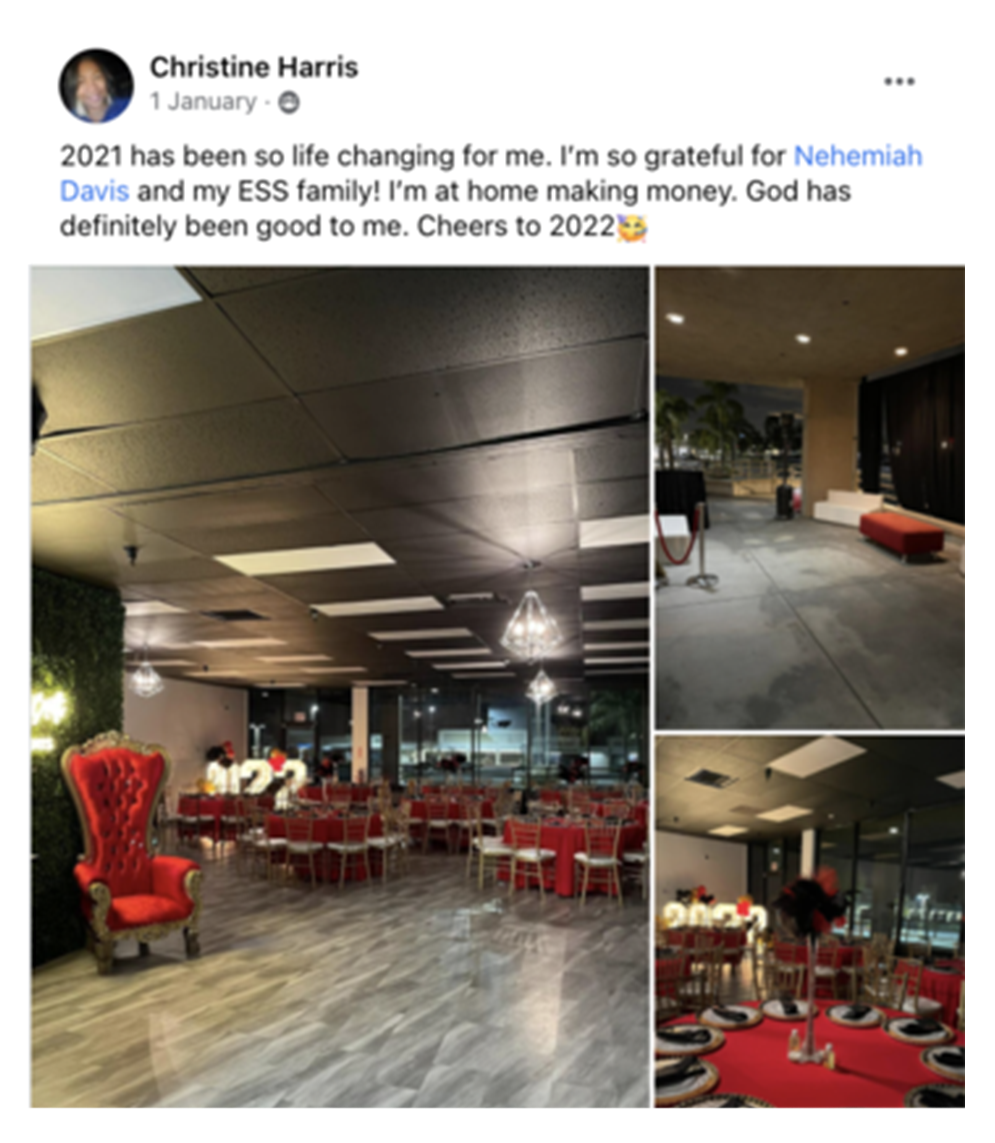This screenshot has height=1143, width=995.
Task: Open the "Nehemiah" tagged name link
Action: coord(858,156)
